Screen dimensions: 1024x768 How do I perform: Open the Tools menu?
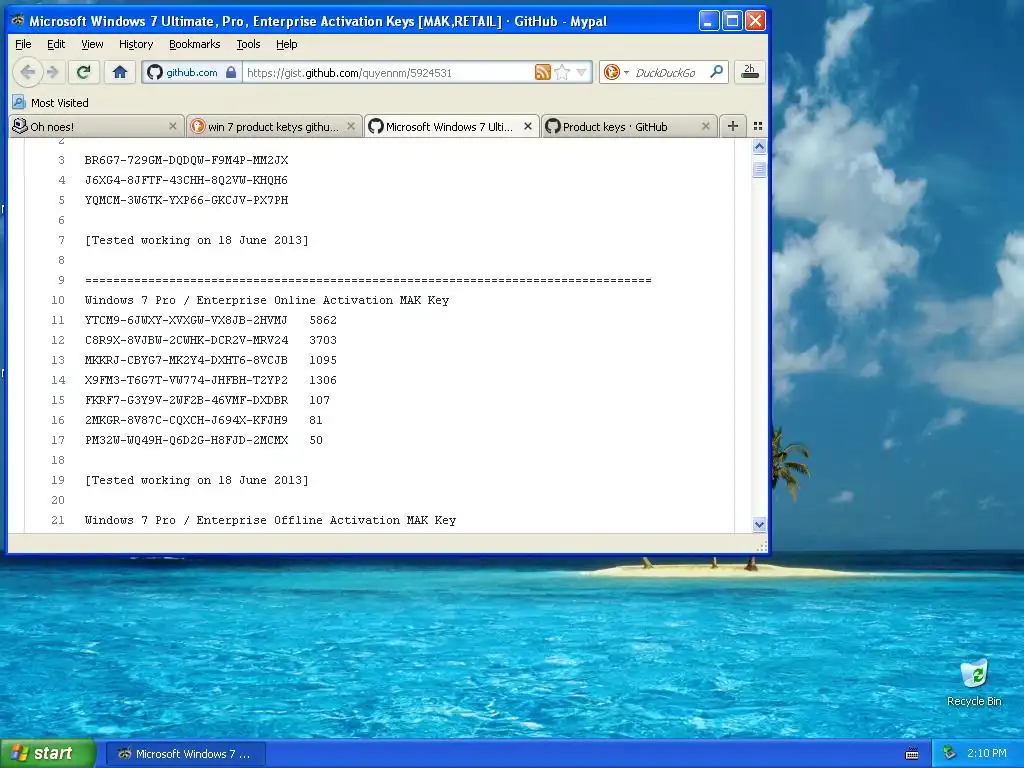(248, 44)
